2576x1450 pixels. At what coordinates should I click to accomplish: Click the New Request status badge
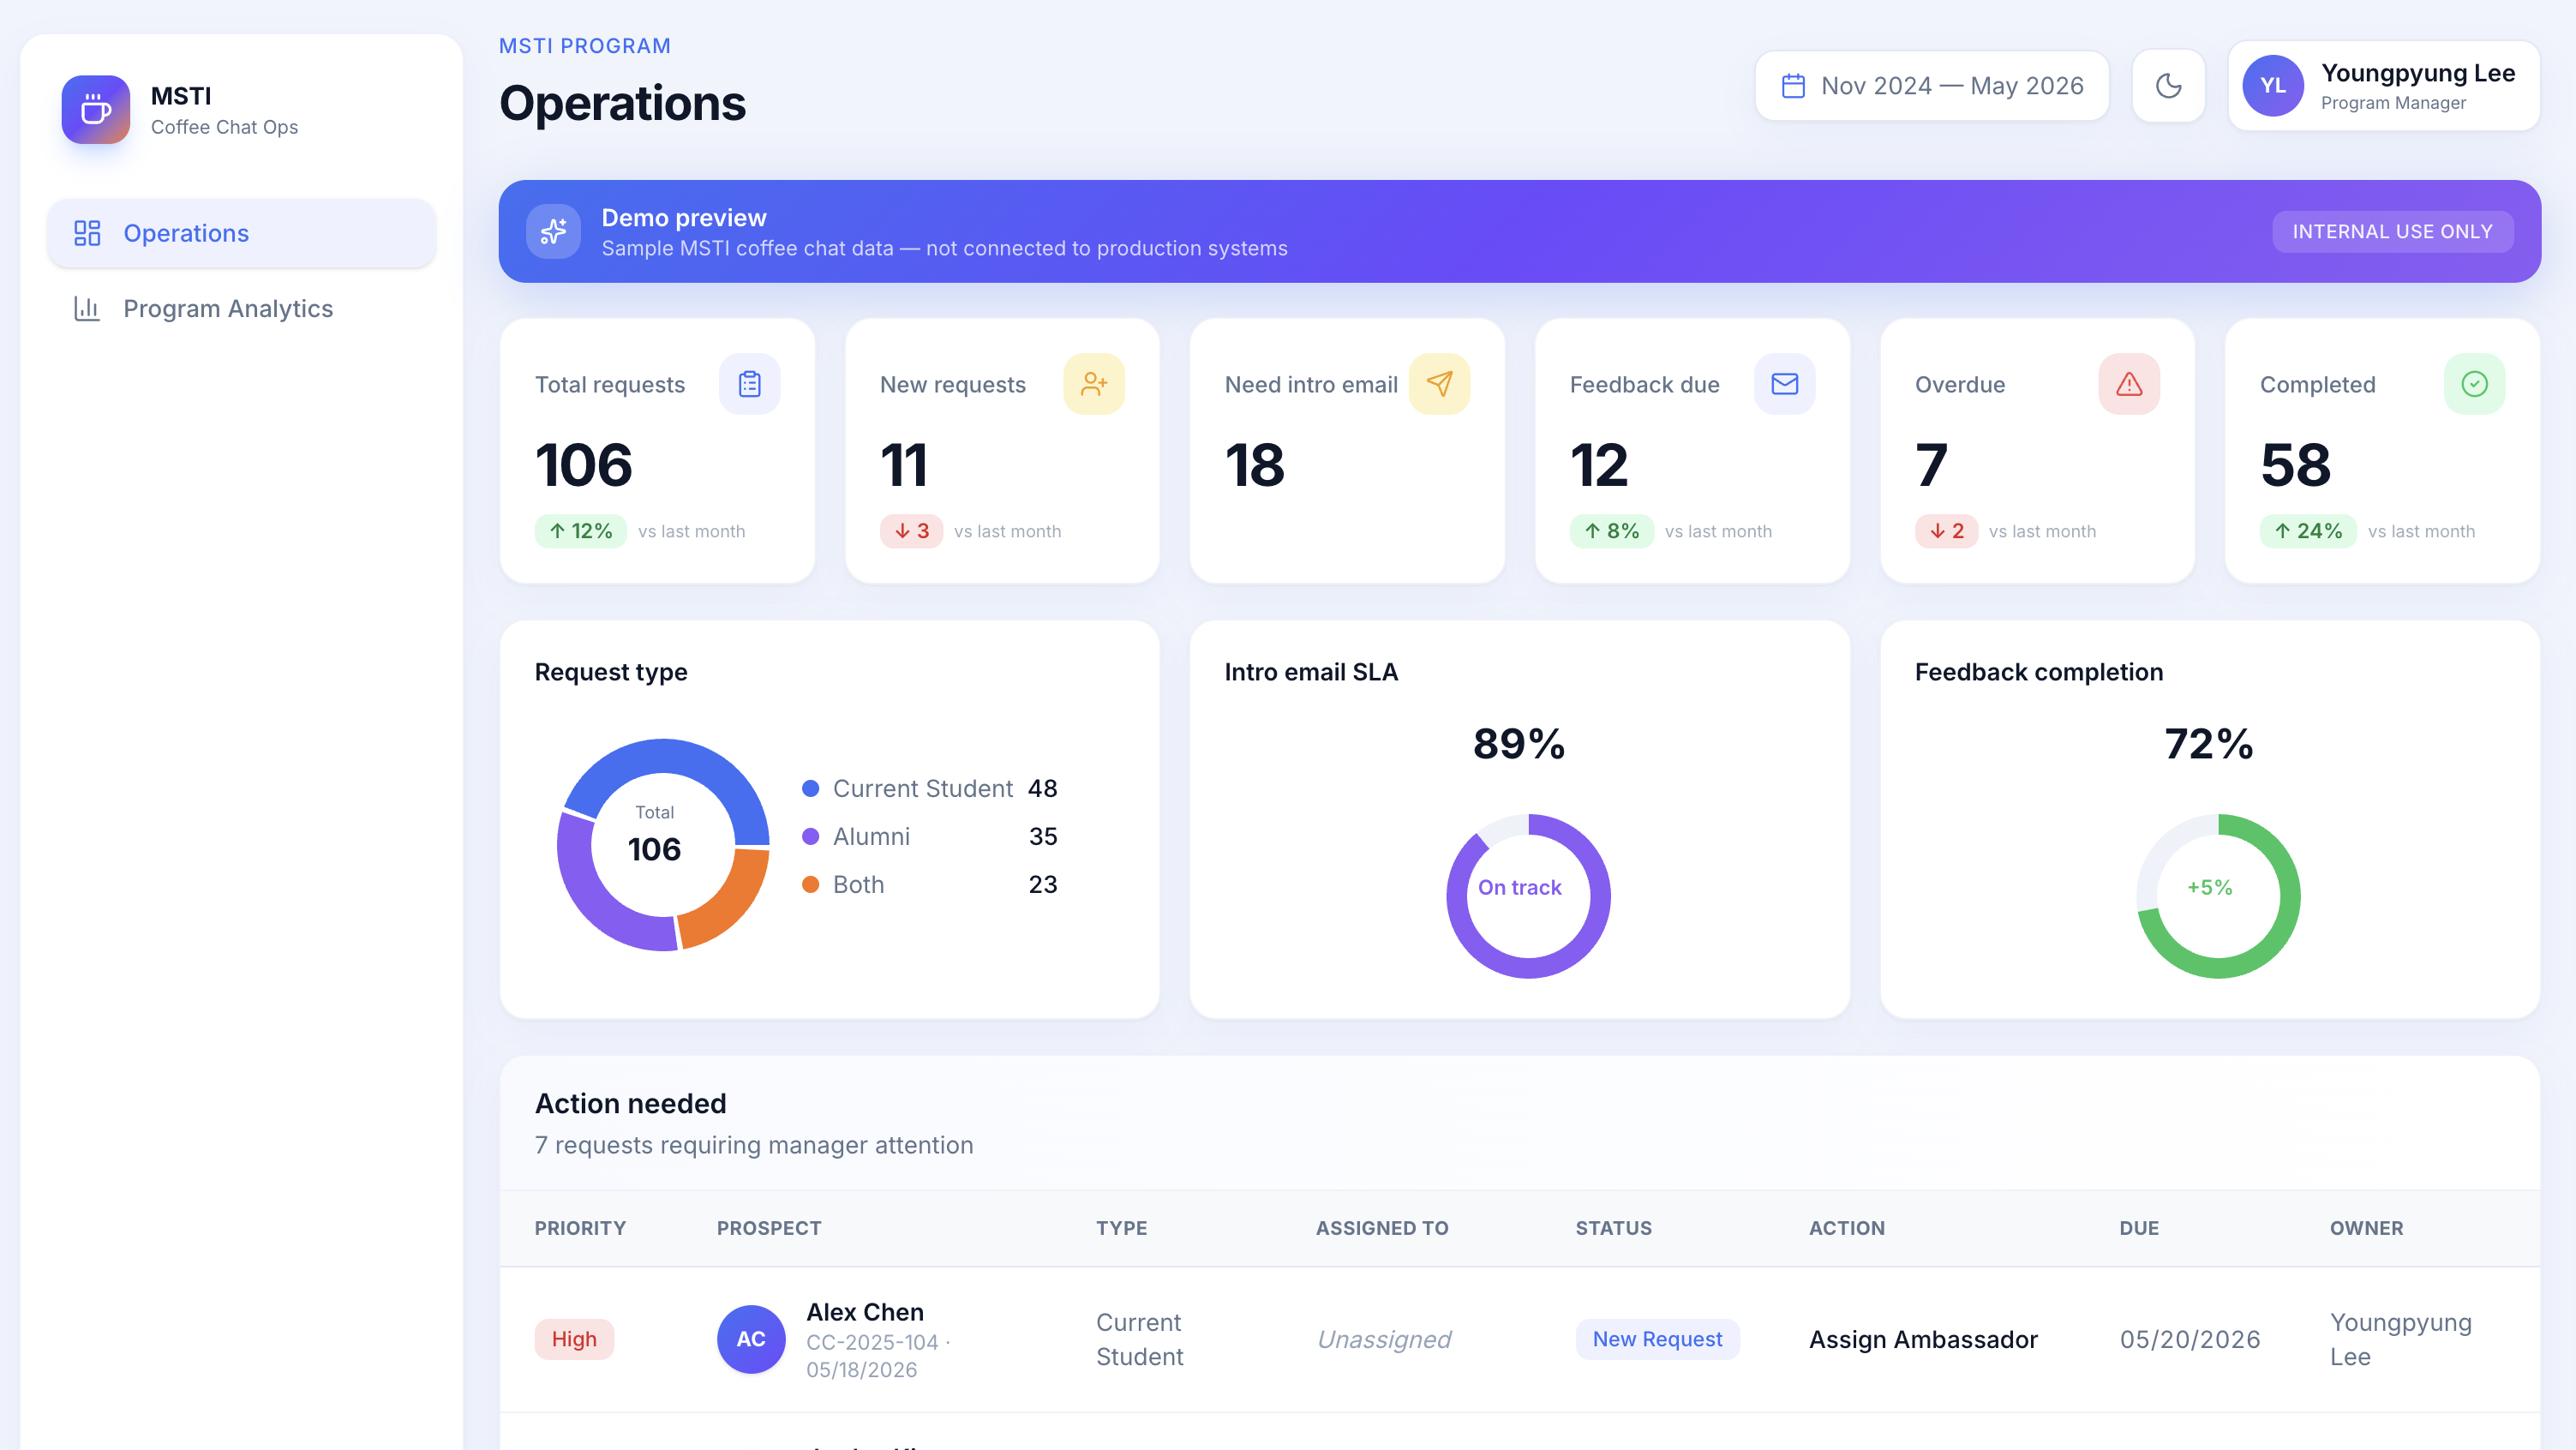(1657, 1339)
